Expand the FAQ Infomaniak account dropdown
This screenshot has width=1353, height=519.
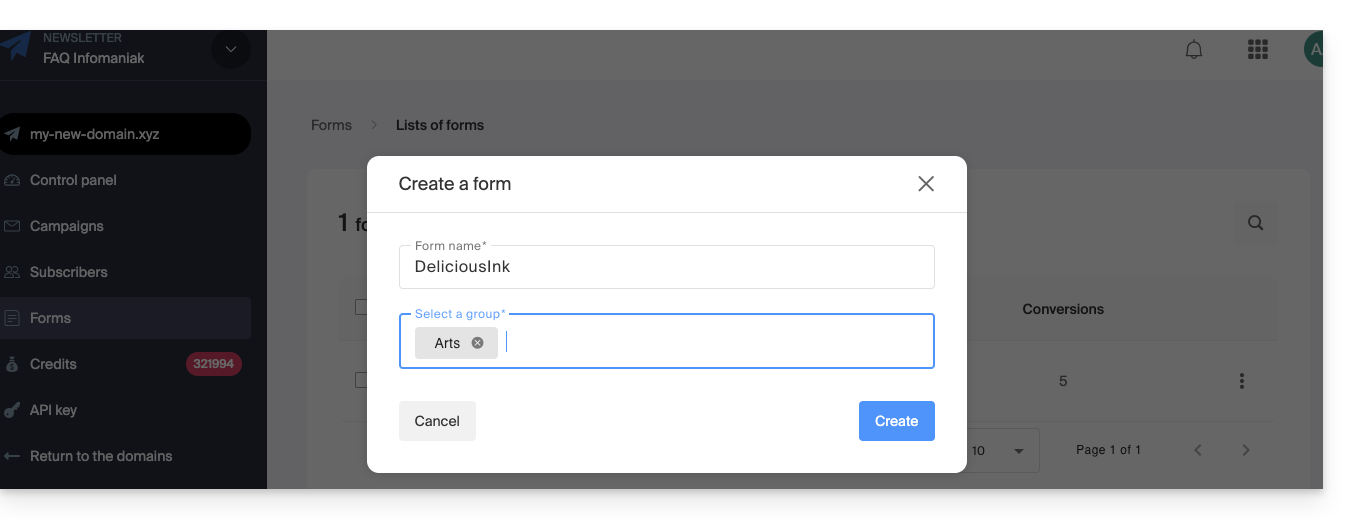point(231,50)
